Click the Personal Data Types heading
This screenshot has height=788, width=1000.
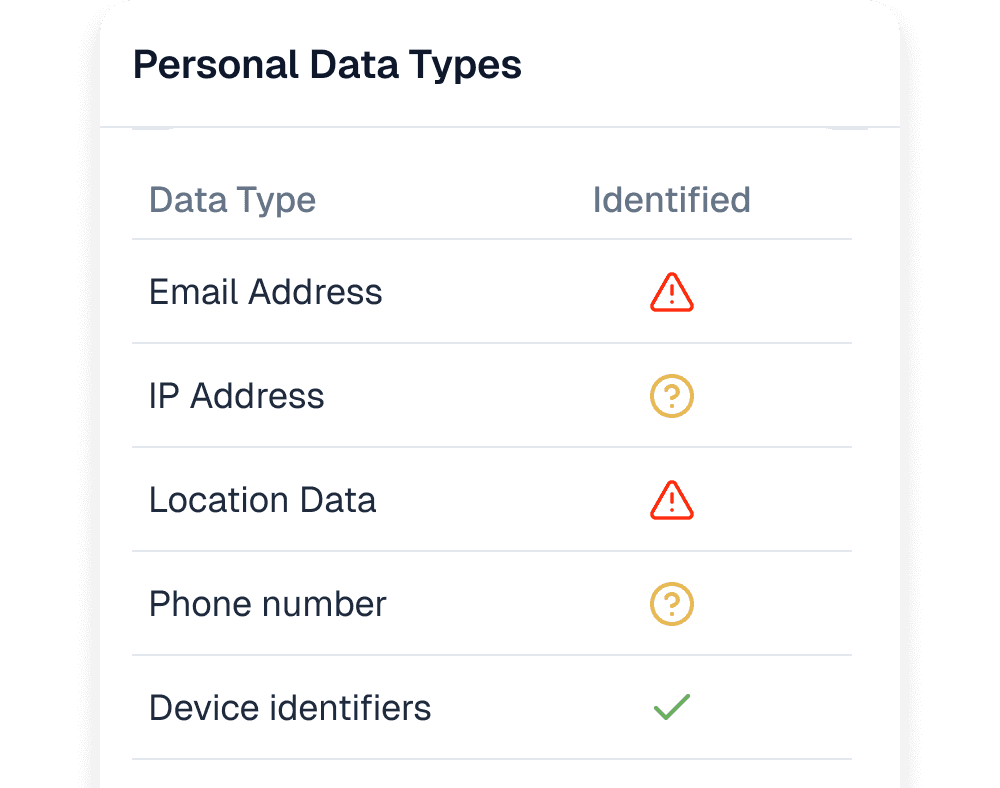(x=327, y=65)
